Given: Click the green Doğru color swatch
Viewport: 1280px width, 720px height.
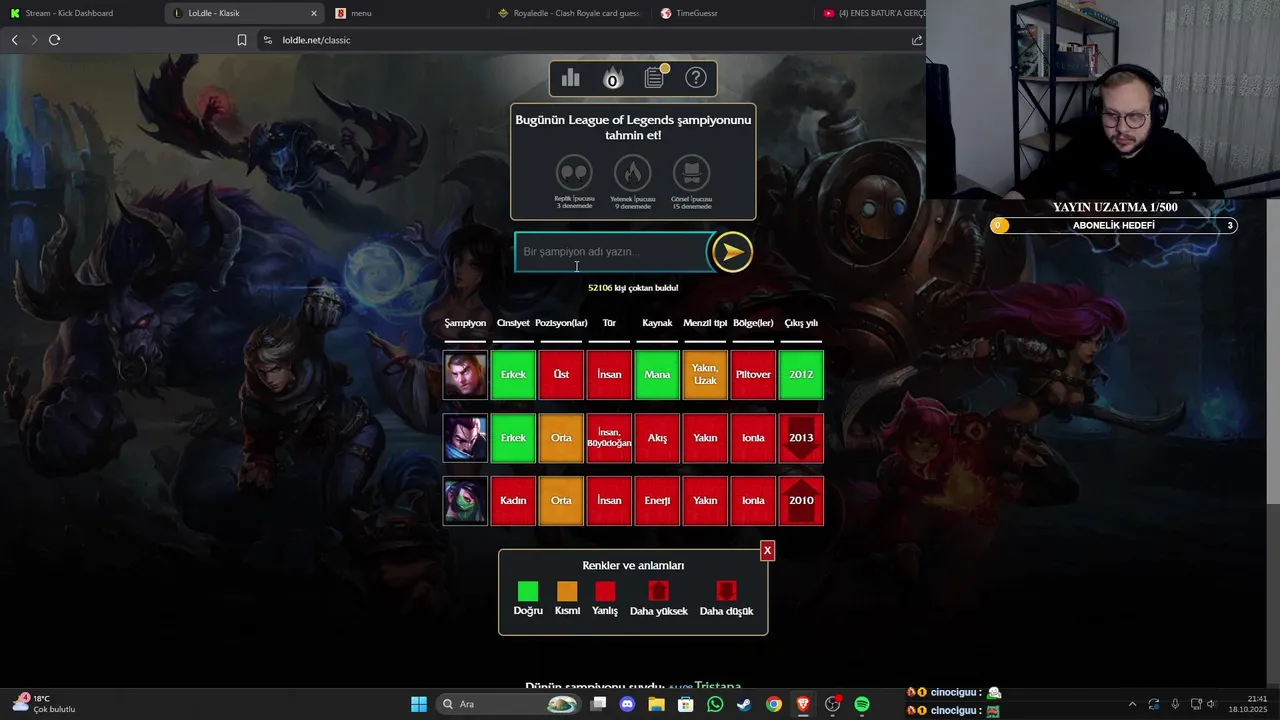Looking at the screenshot, I should 528,591.
